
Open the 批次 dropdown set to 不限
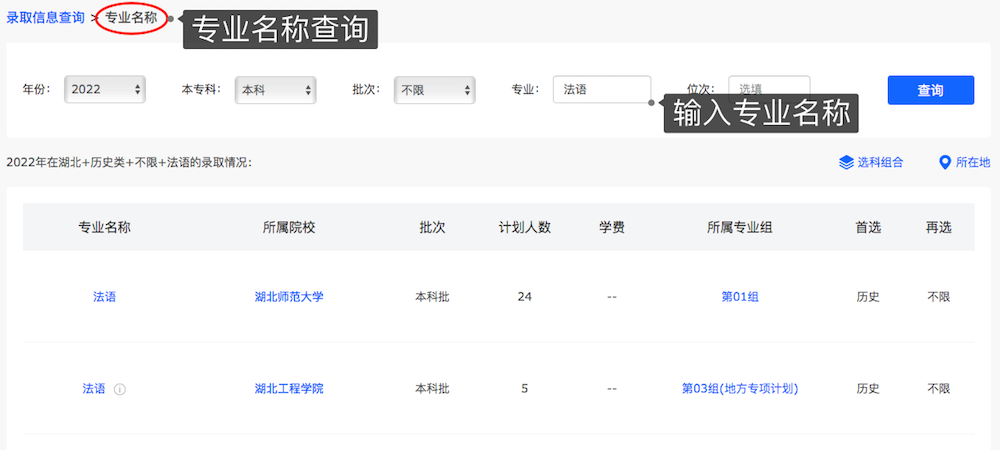pyautogui.click(x=433, y=90)
